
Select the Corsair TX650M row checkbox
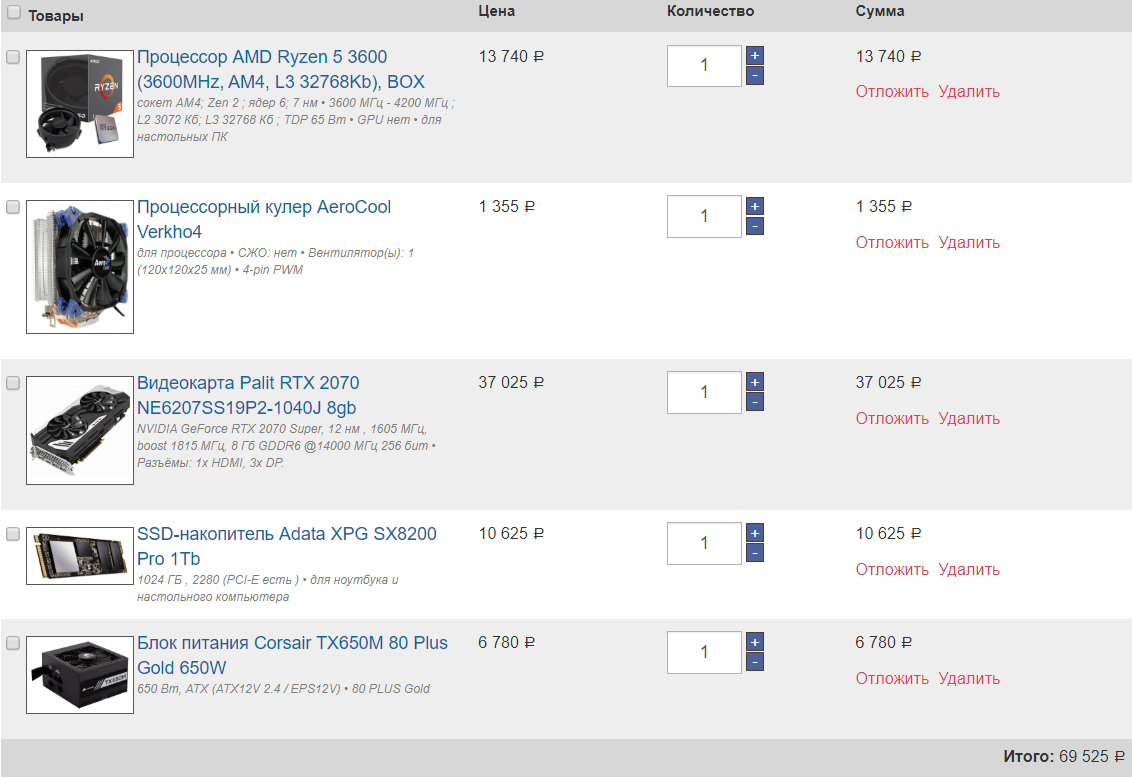(x=13, y=643)
